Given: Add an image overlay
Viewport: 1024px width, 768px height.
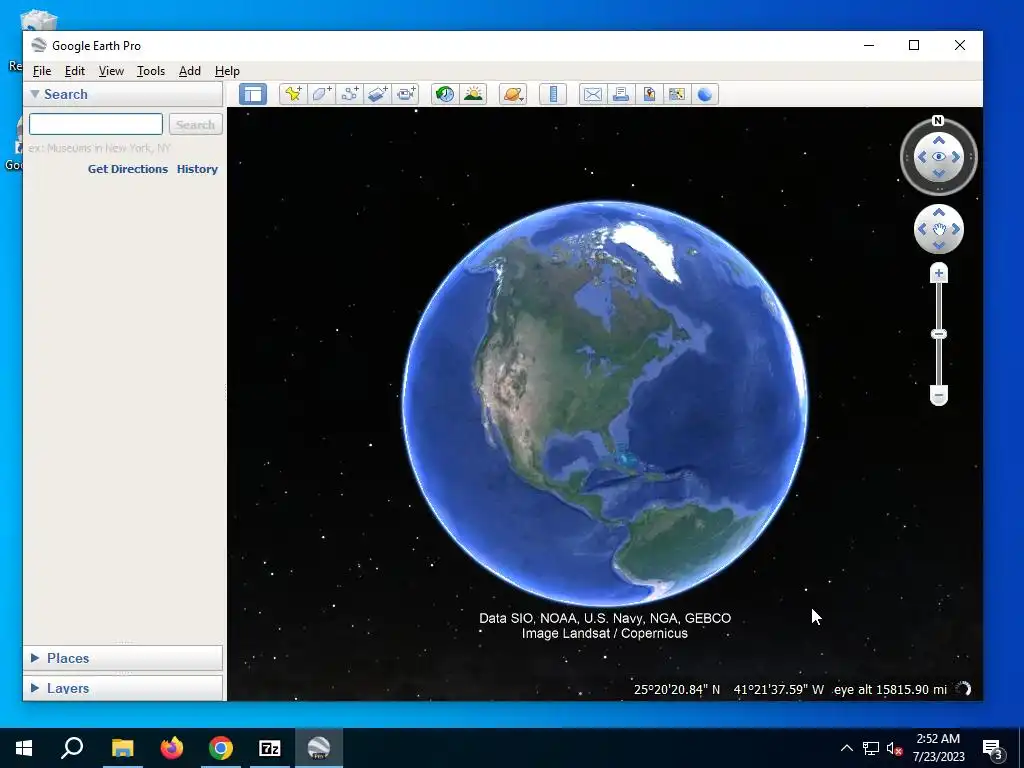Looking at the screenshot, I should 377,94.
